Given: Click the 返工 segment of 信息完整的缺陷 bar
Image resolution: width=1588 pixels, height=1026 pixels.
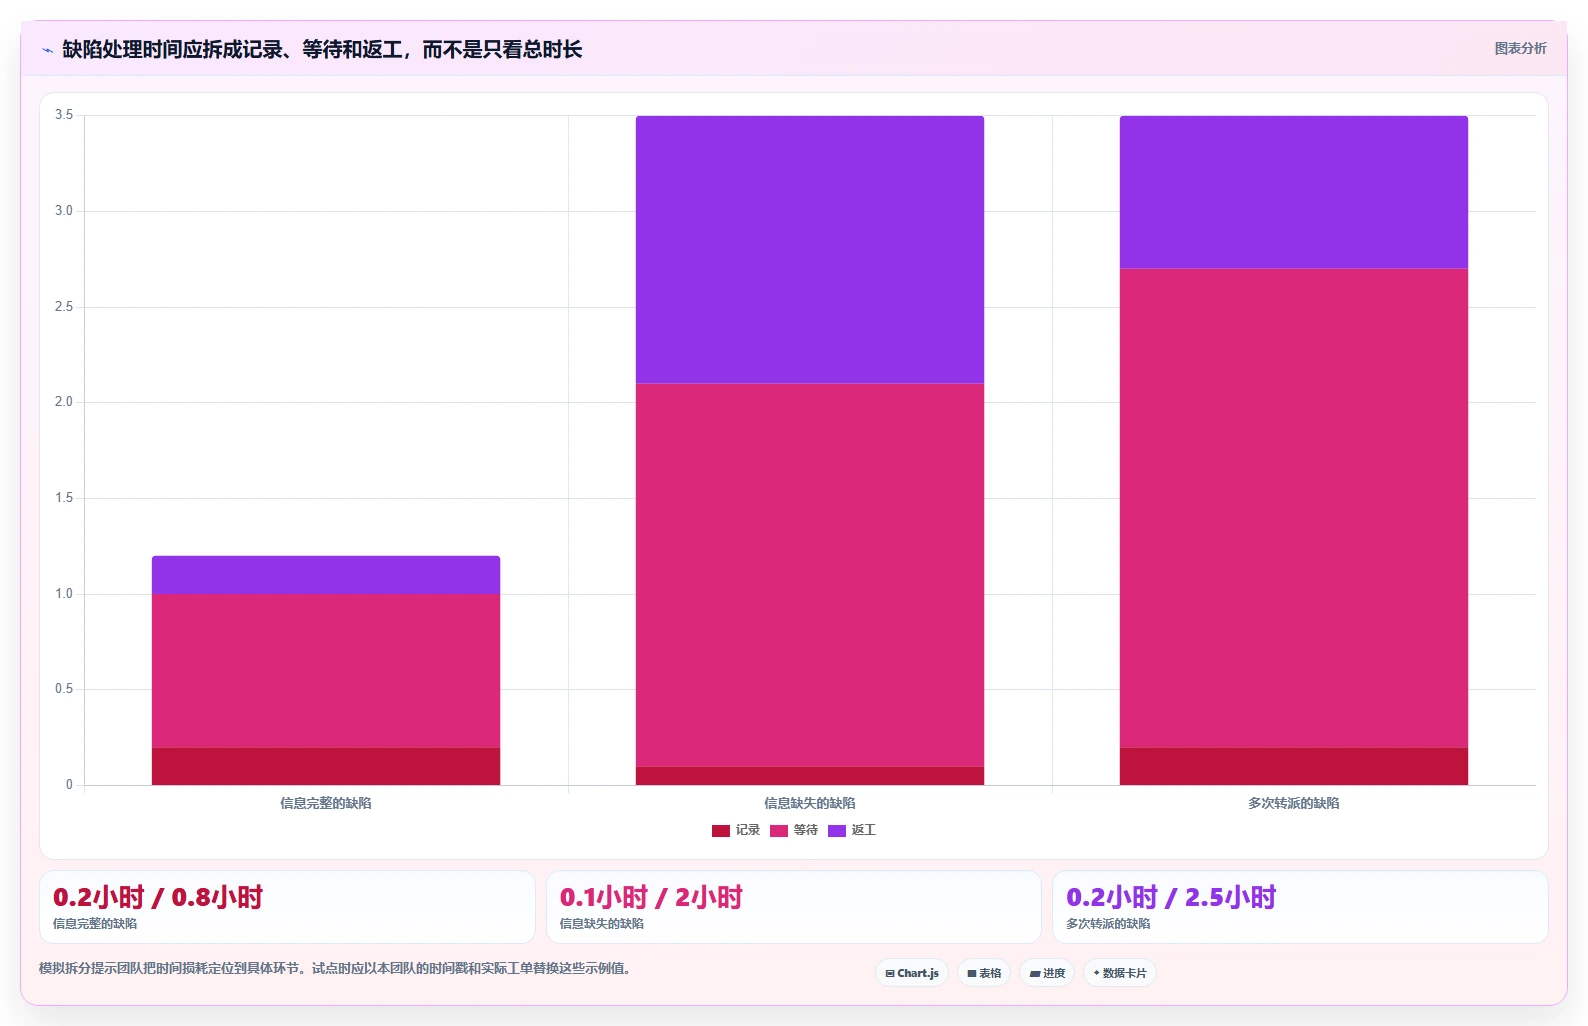Looking at the screenshot, I should [x=326, y=575].
